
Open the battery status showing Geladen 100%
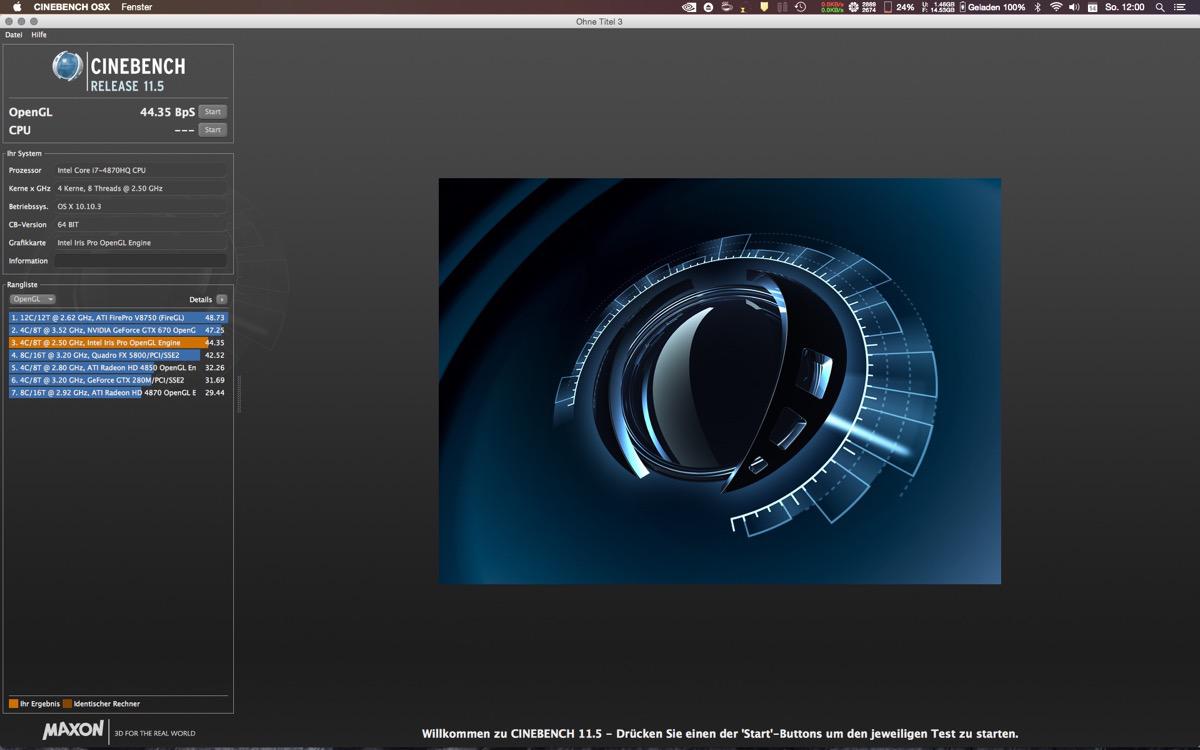(992, 7)
